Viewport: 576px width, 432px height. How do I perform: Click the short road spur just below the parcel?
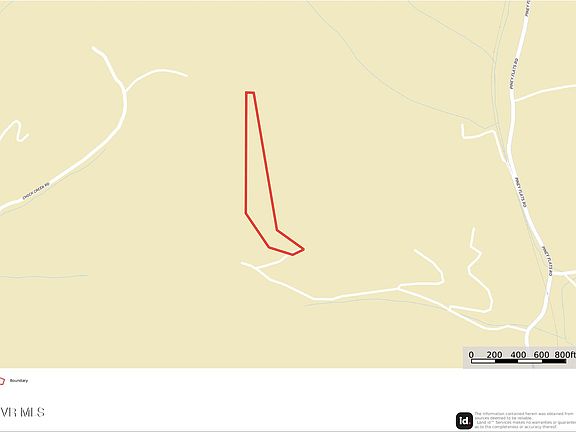click(273, 263)
